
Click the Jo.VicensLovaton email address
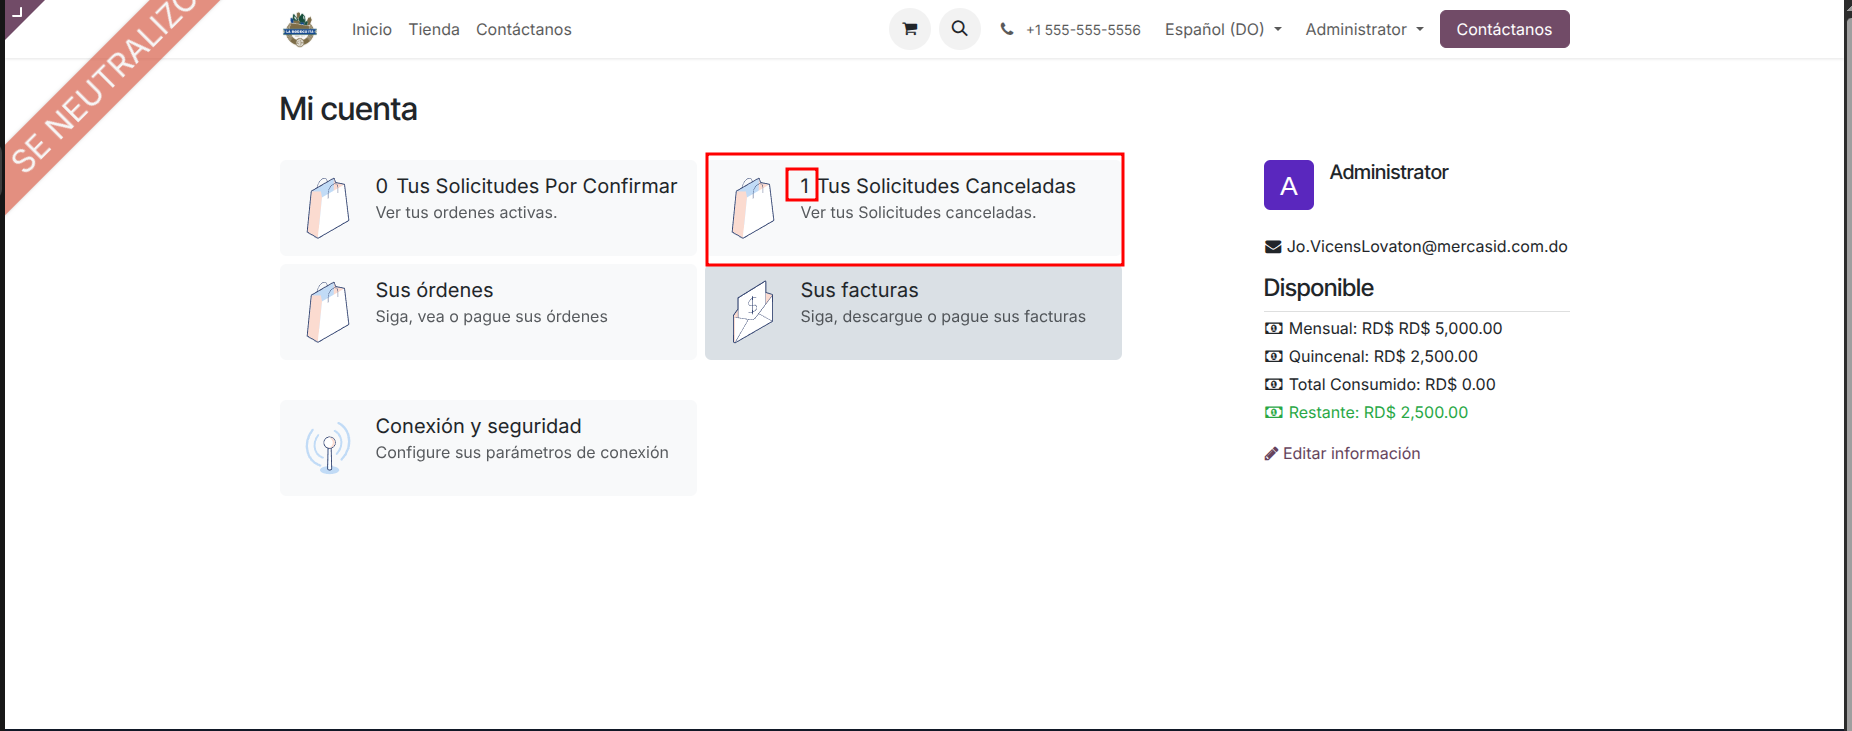point(1426,247)
